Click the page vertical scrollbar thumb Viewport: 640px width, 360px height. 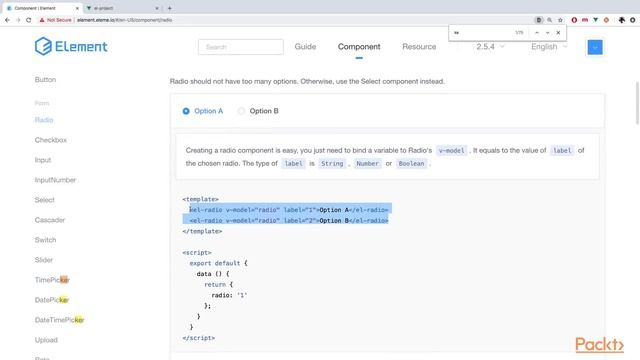pos(637,103)
